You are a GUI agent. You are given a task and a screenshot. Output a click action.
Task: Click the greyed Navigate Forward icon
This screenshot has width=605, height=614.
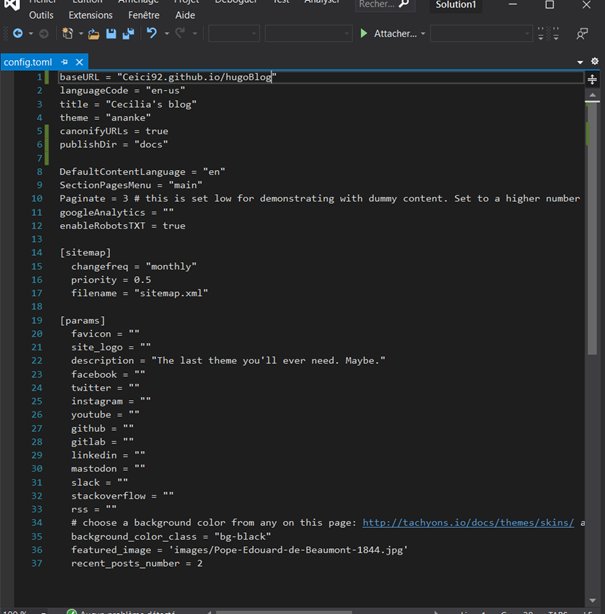[44, 34]
